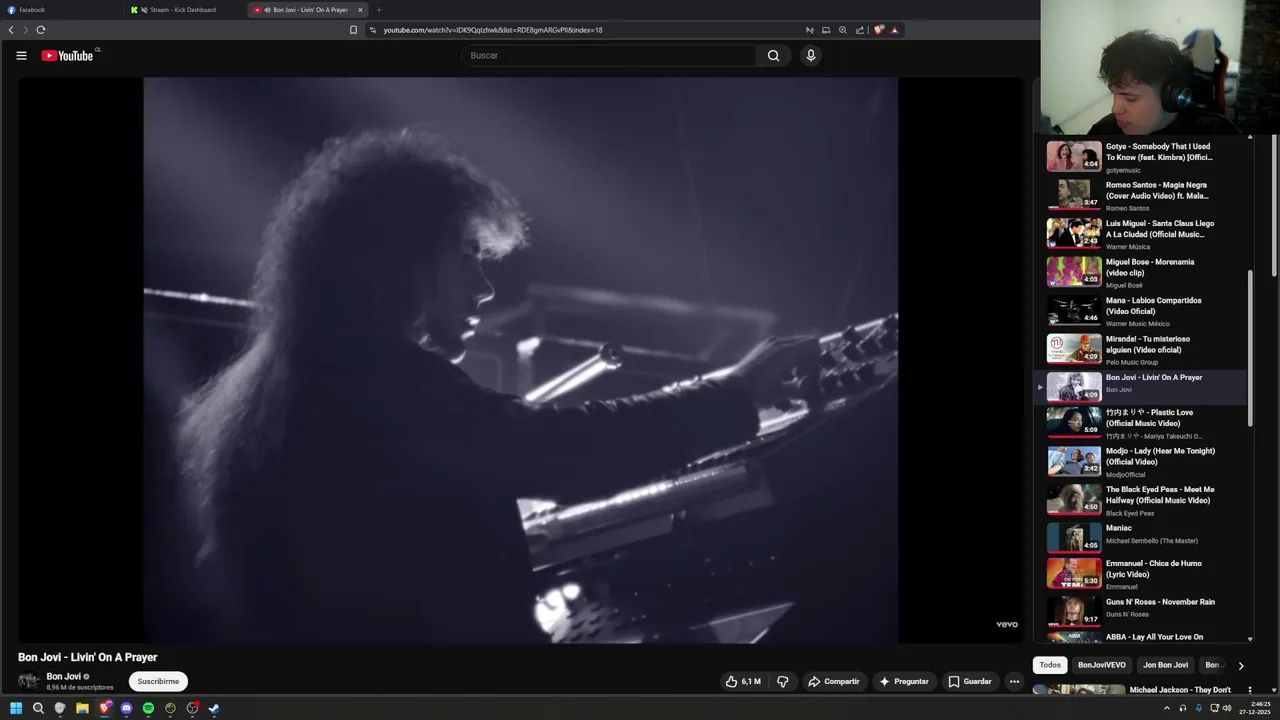Image resolution: width=1280 pixels, height=720 pixels.
Task: Save video with the Guardar button
Action: pyautogui.click(x=970, y=682)
